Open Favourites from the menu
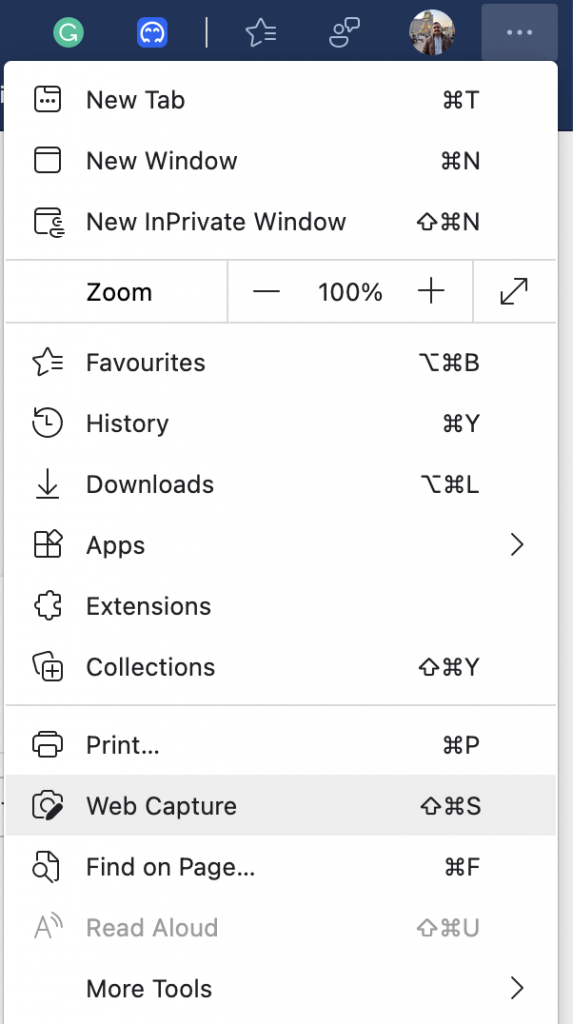The width and height of the screenshot is (573, 1024). tap(281, 362)
